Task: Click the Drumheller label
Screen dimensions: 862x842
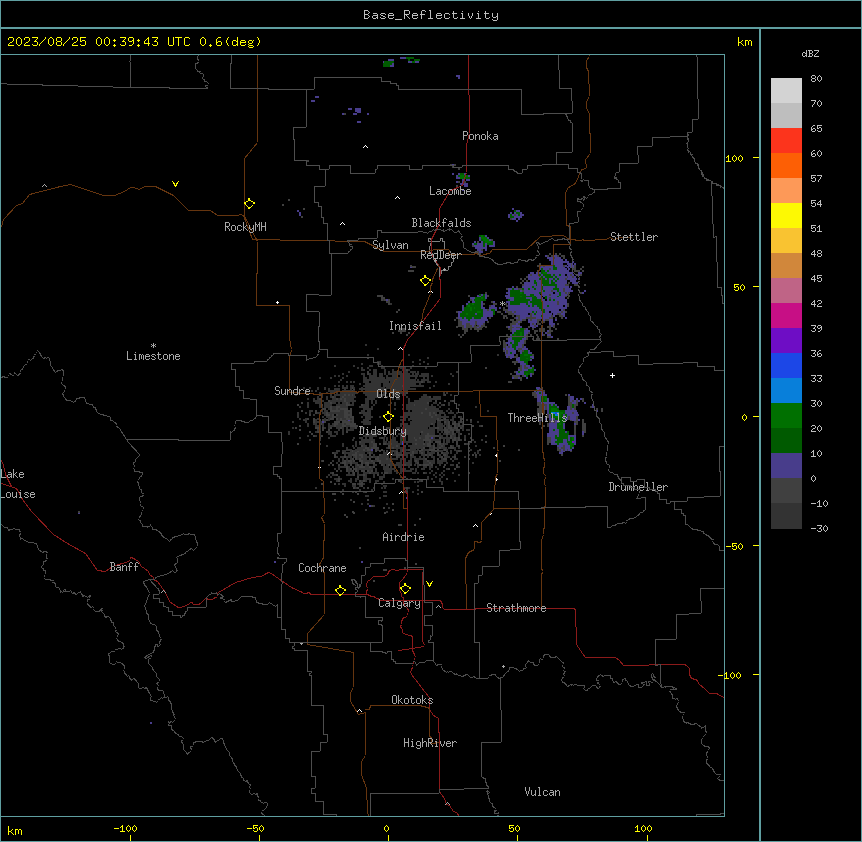Action: coord(638,487)
